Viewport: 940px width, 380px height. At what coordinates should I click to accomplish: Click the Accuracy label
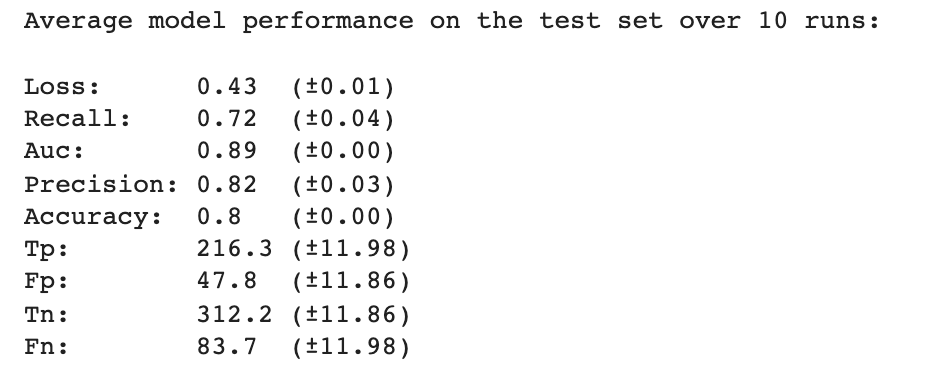93,217
